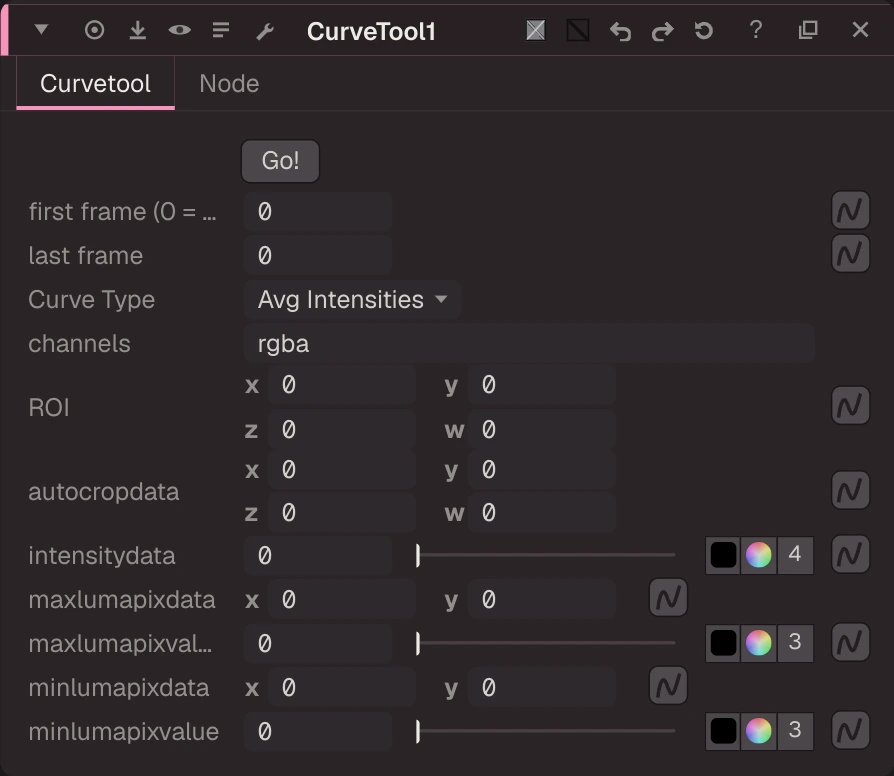Open the Curve Type dropdown
Viewport: 894px width, 776px height.
(x=352, y=299)
